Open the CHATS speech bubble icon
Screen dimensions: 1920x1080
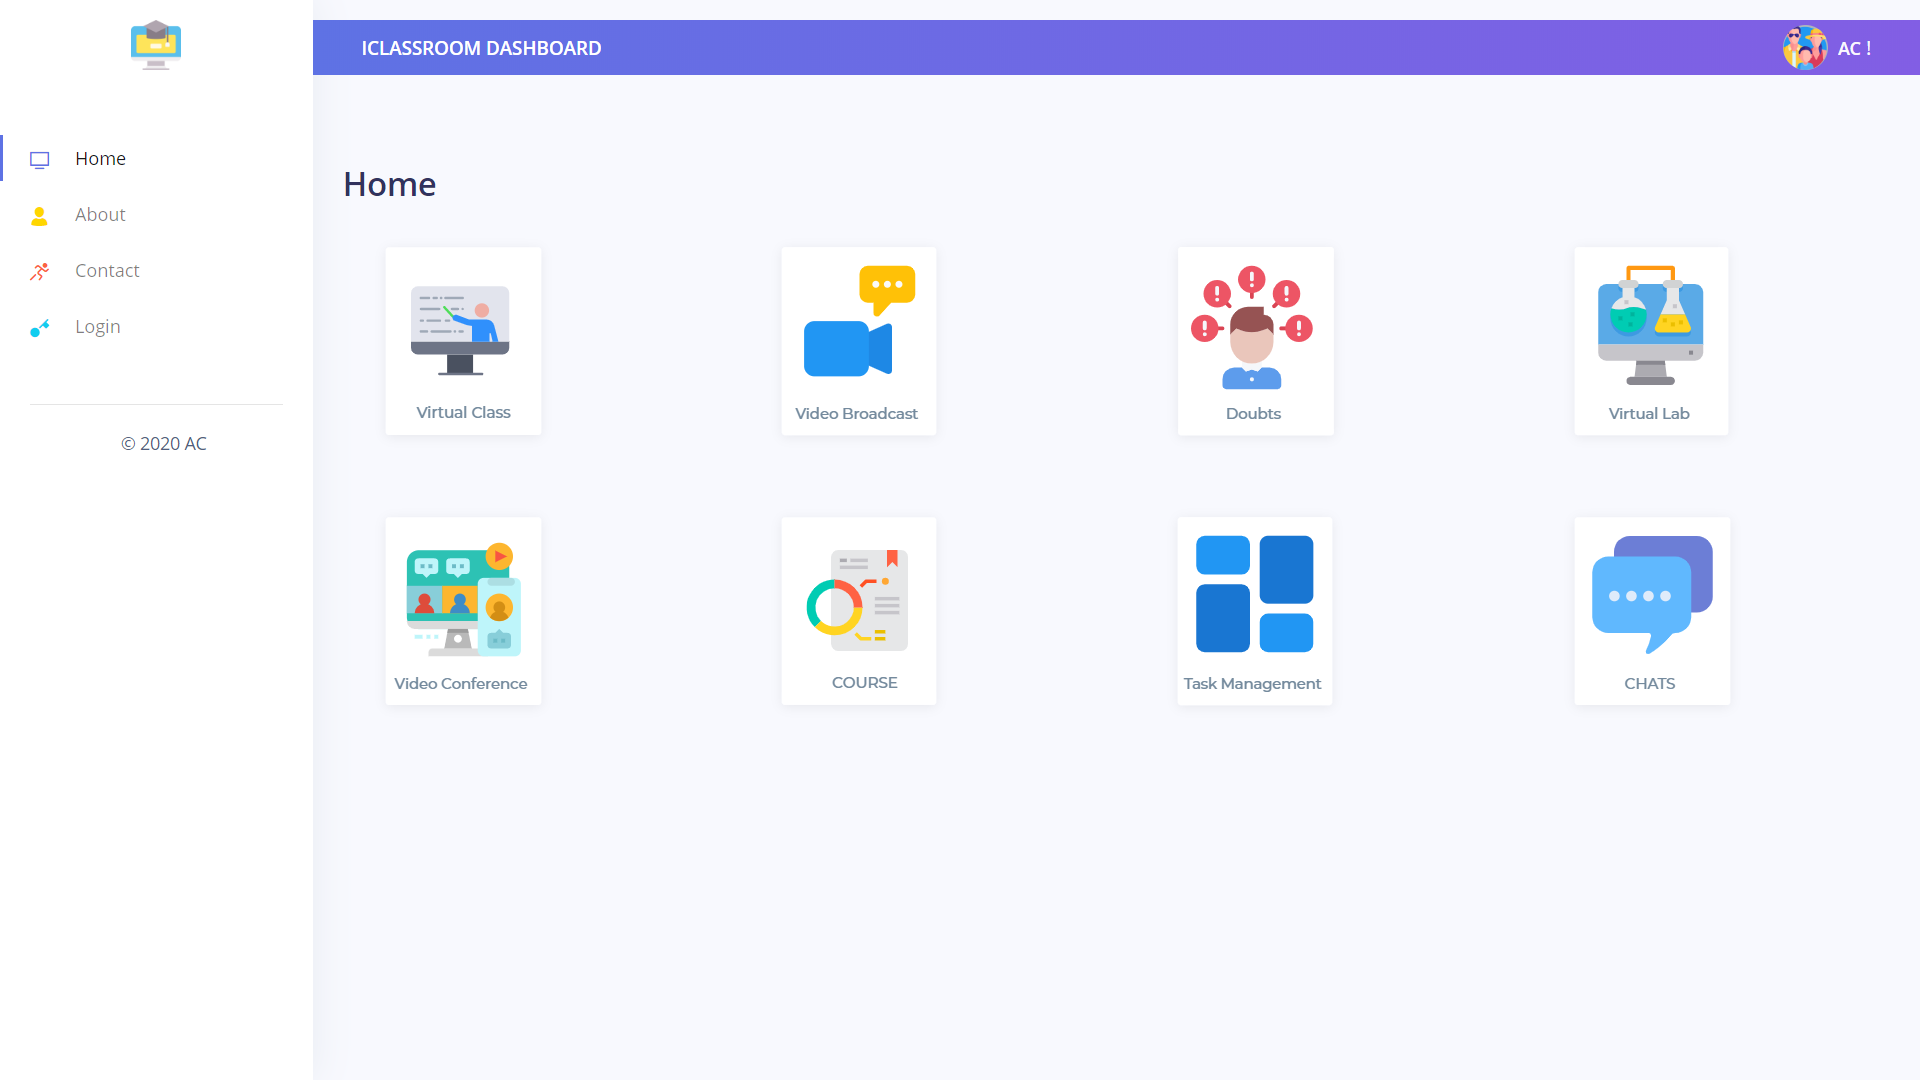[1651, 595]
